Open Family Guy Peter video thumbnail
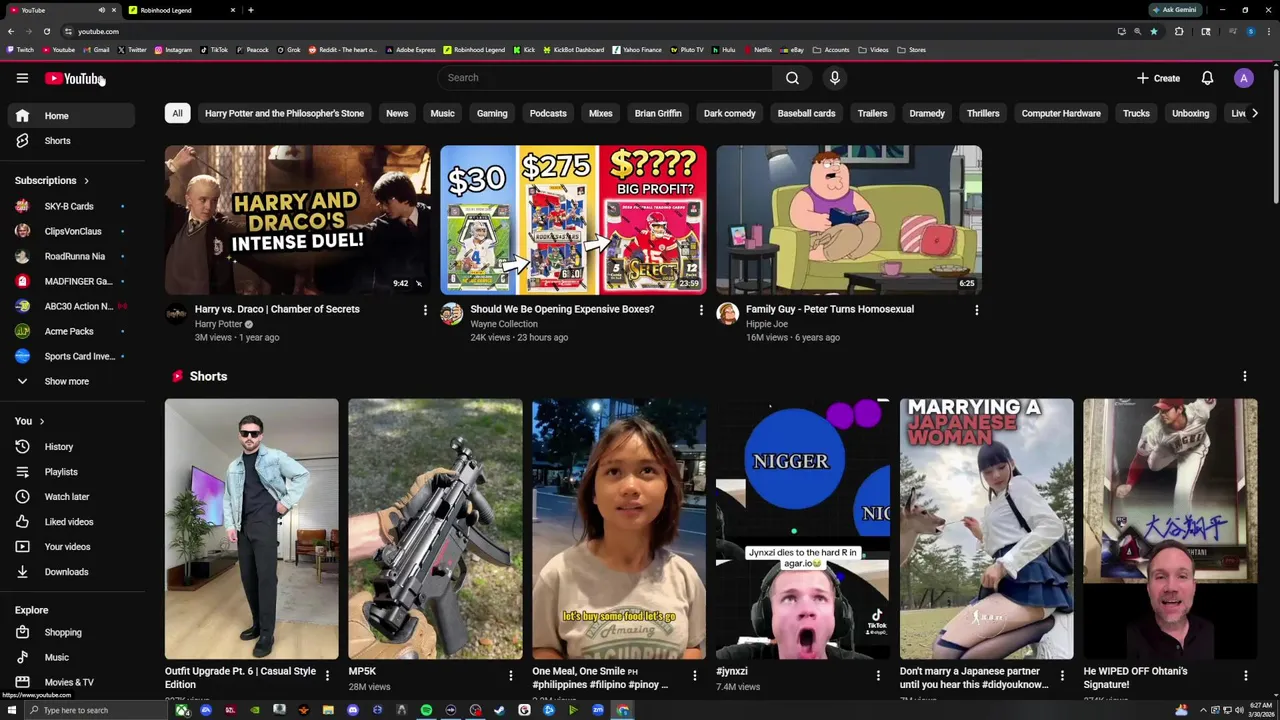Image resolution: width=1280 pixels, height=720 pixels. (849, 220)
